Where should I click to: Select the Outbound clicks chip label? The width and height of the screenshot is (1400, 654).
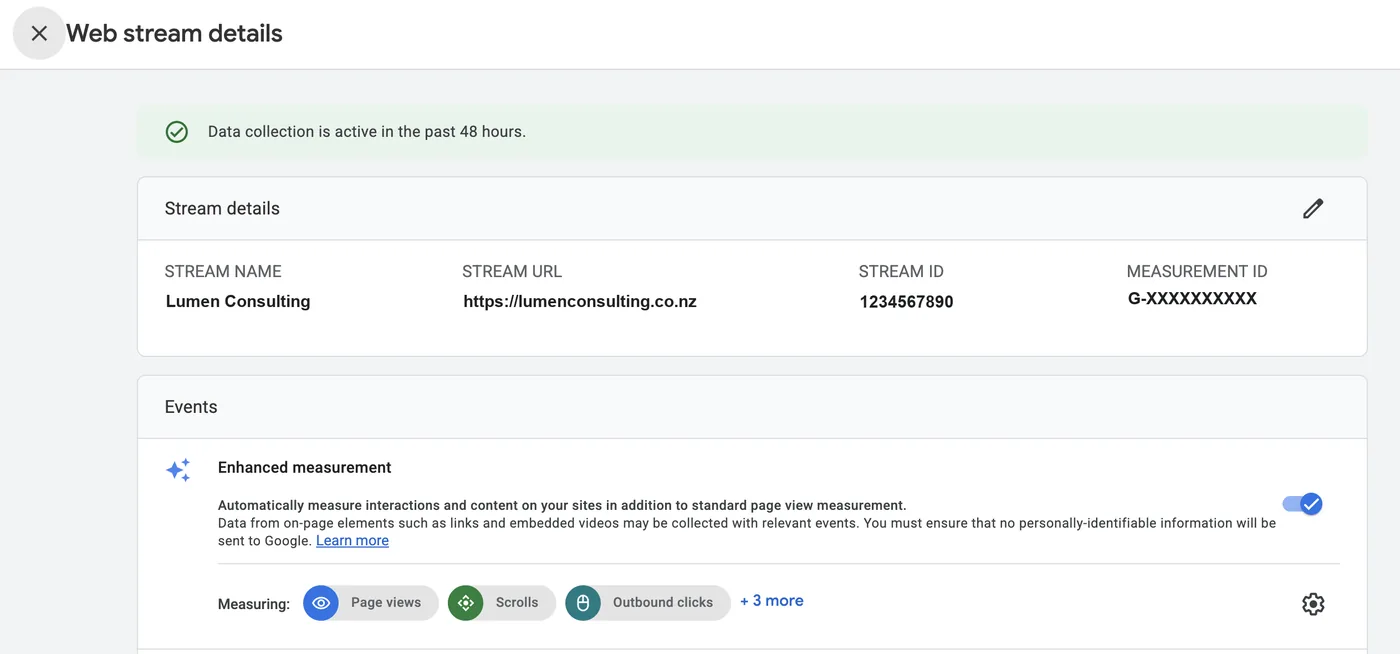(663, 602)
